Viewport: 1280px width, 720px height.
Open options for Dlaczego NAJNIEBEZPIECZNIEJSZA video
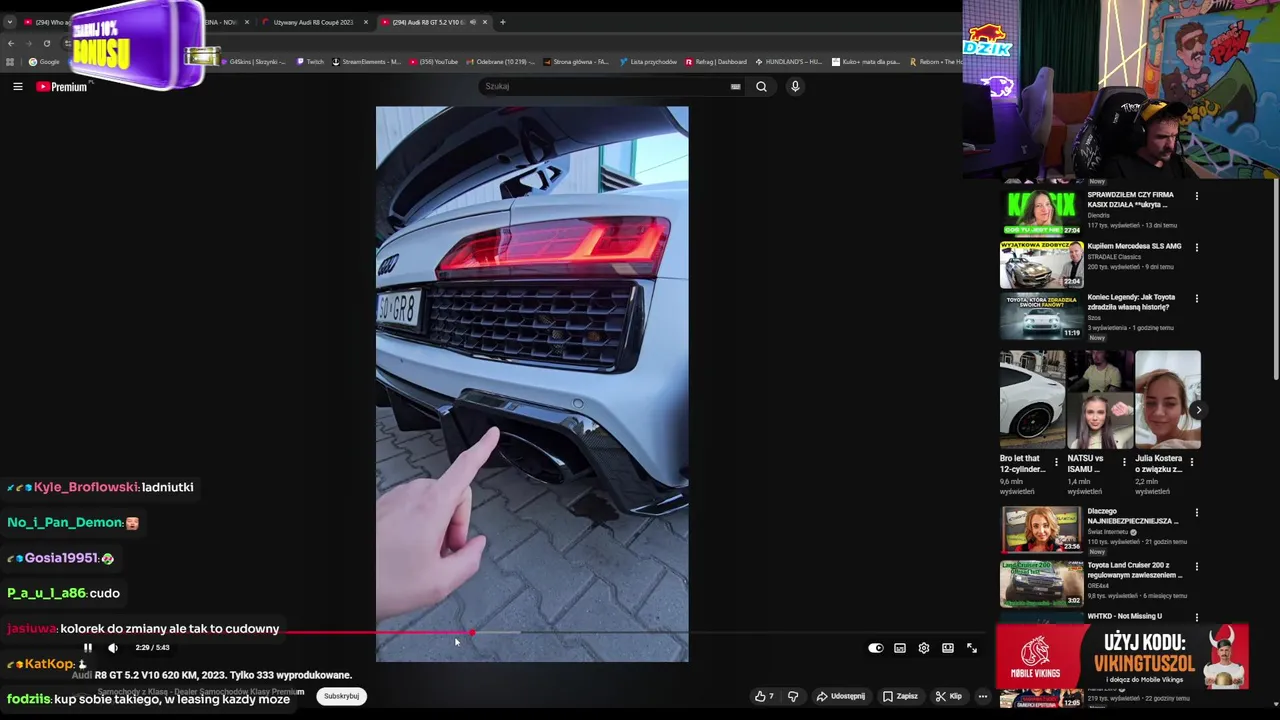pyautogui.click(x=1196, y=513)
